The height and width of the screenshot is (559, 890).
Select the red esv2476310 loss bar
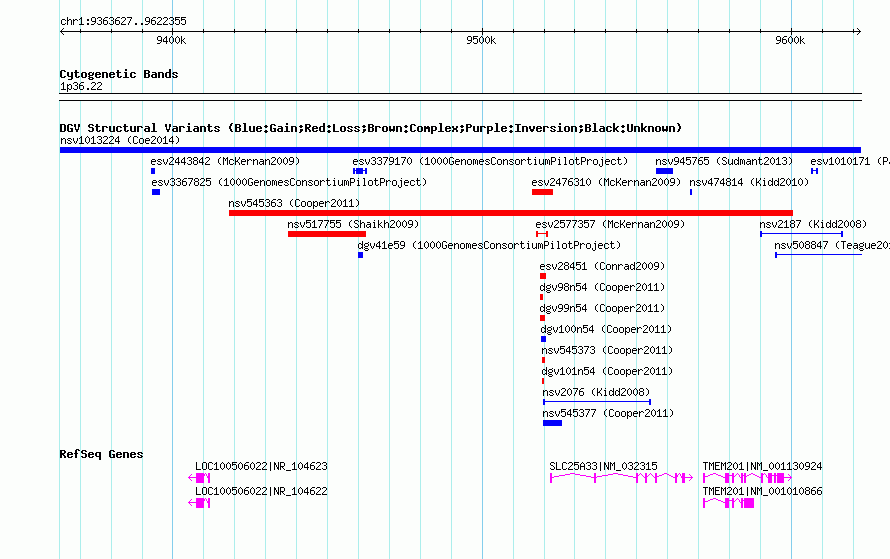[542, 192]
